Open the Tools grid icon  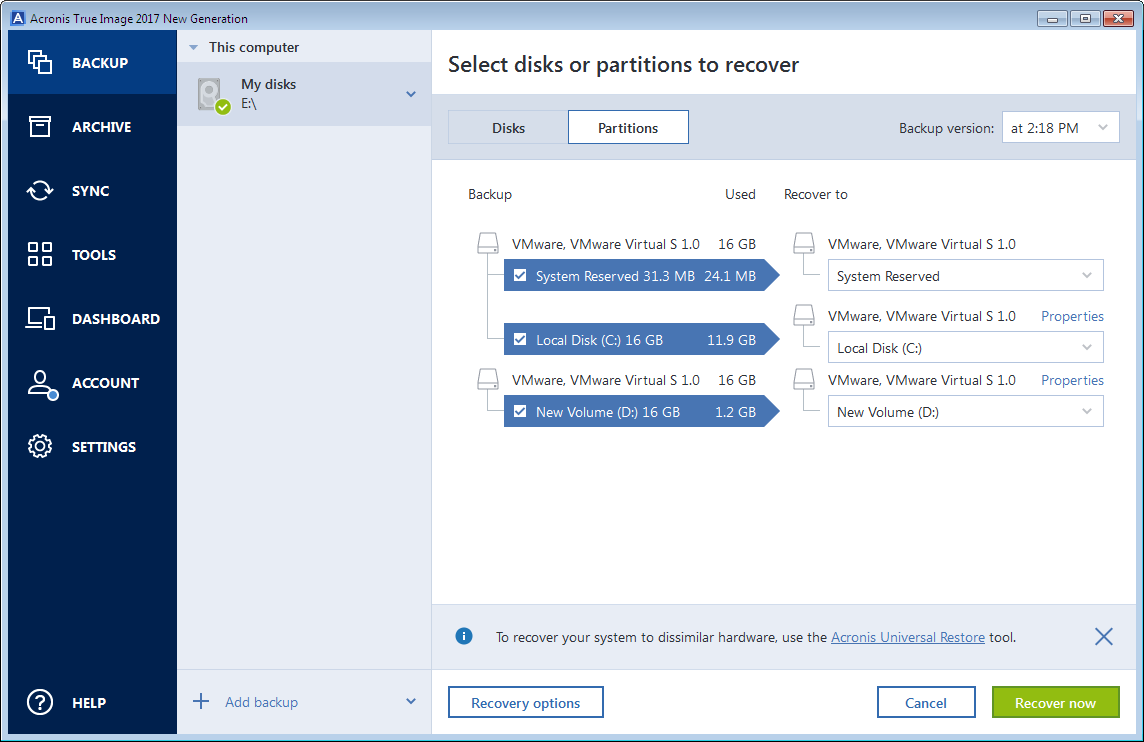40,255
